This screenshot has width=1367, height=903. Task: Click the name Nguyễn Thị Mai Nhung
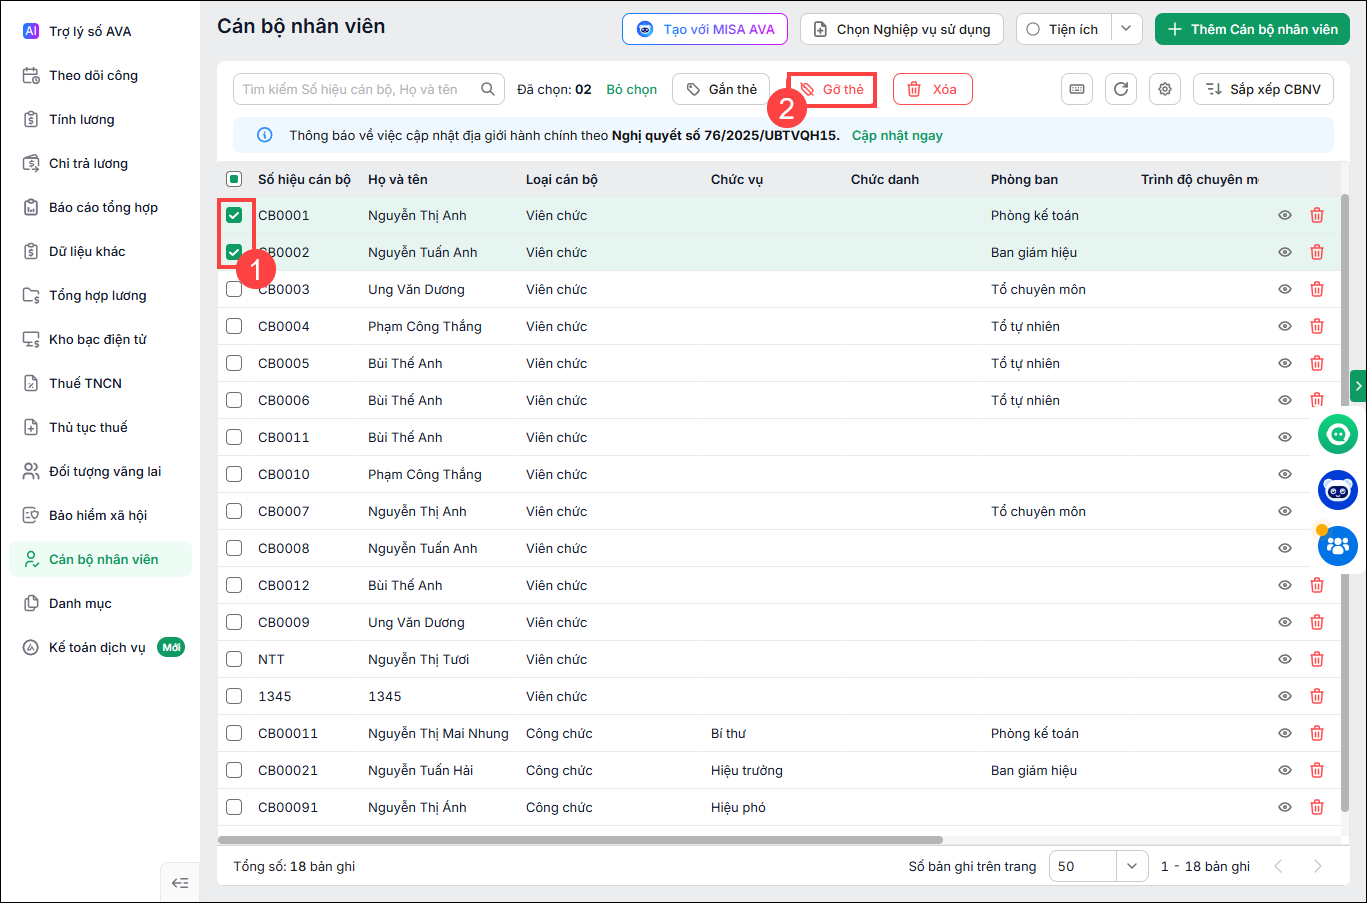click(438, 733)
